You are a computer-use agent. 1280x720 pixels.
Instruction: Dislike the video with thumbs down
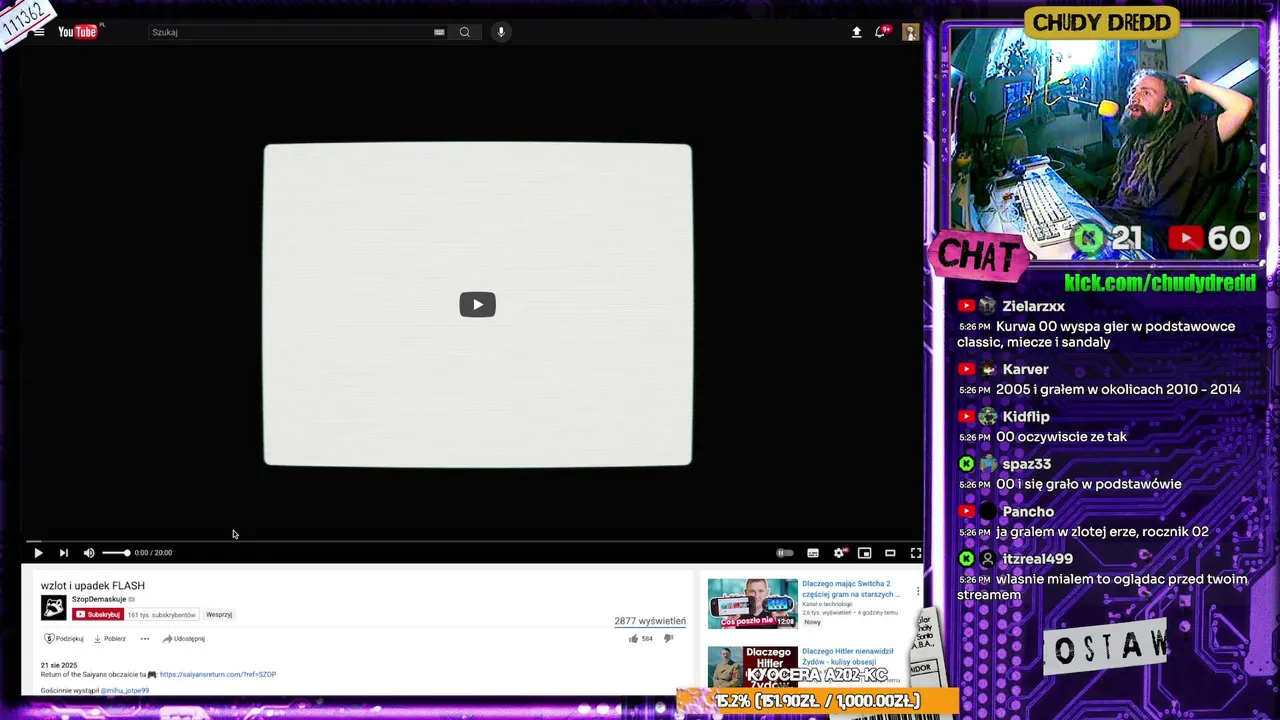(x=669, y=638)
